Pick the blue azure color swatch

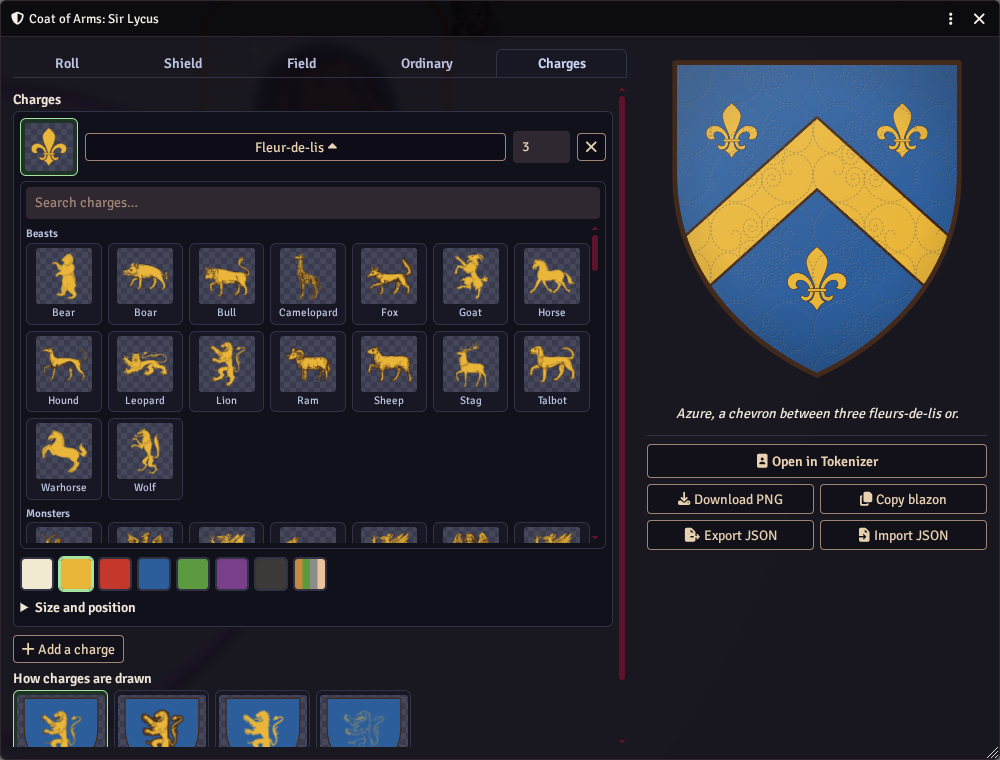tap(154, 573)
